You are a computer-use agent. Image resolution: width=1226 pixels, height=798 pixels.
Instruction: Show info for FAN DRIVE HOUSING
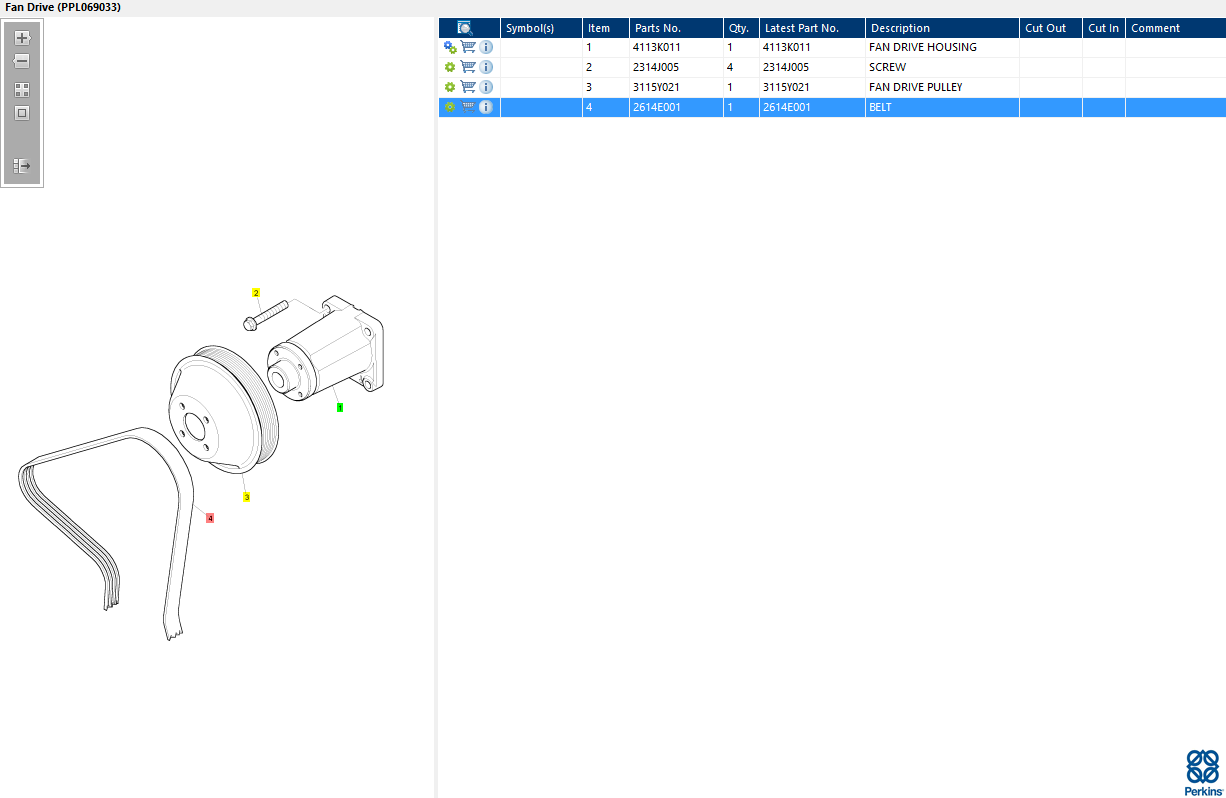point(486,47)
